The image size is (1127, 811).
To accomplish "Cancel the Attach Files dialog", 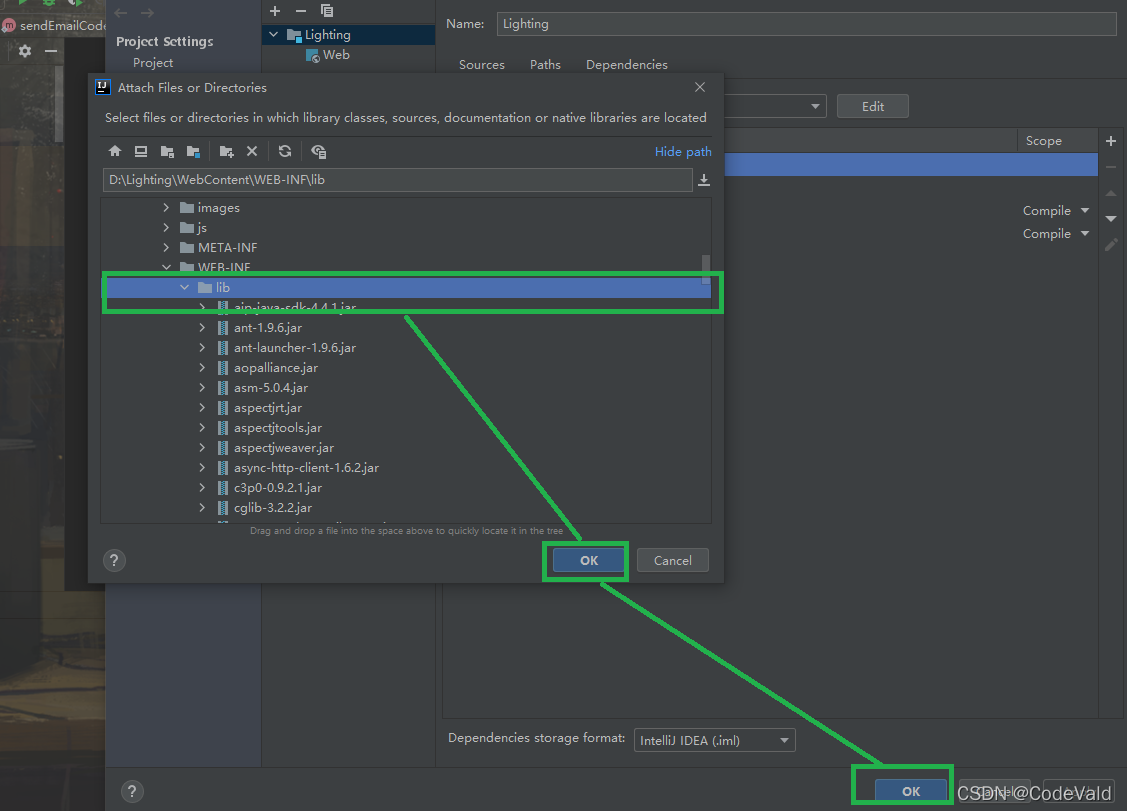I will click(x=673, y=560).
